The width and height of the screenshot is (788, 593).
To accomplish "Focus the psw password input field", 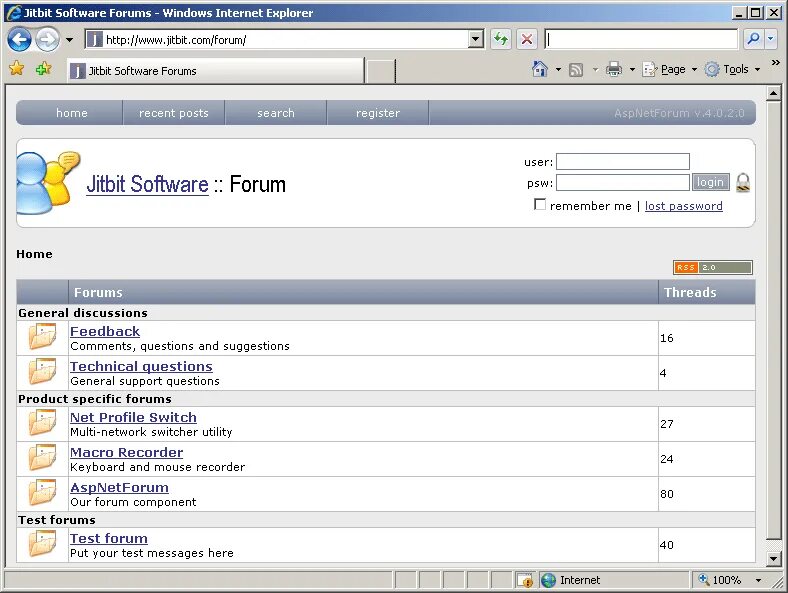I will 623,182.
